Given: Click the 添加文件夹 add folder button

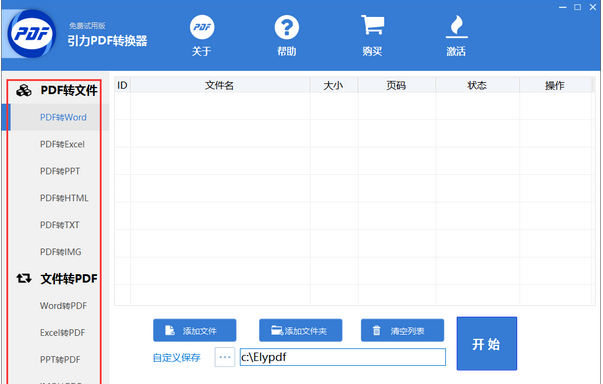Looking at the screenshot, I should point(301,330).
